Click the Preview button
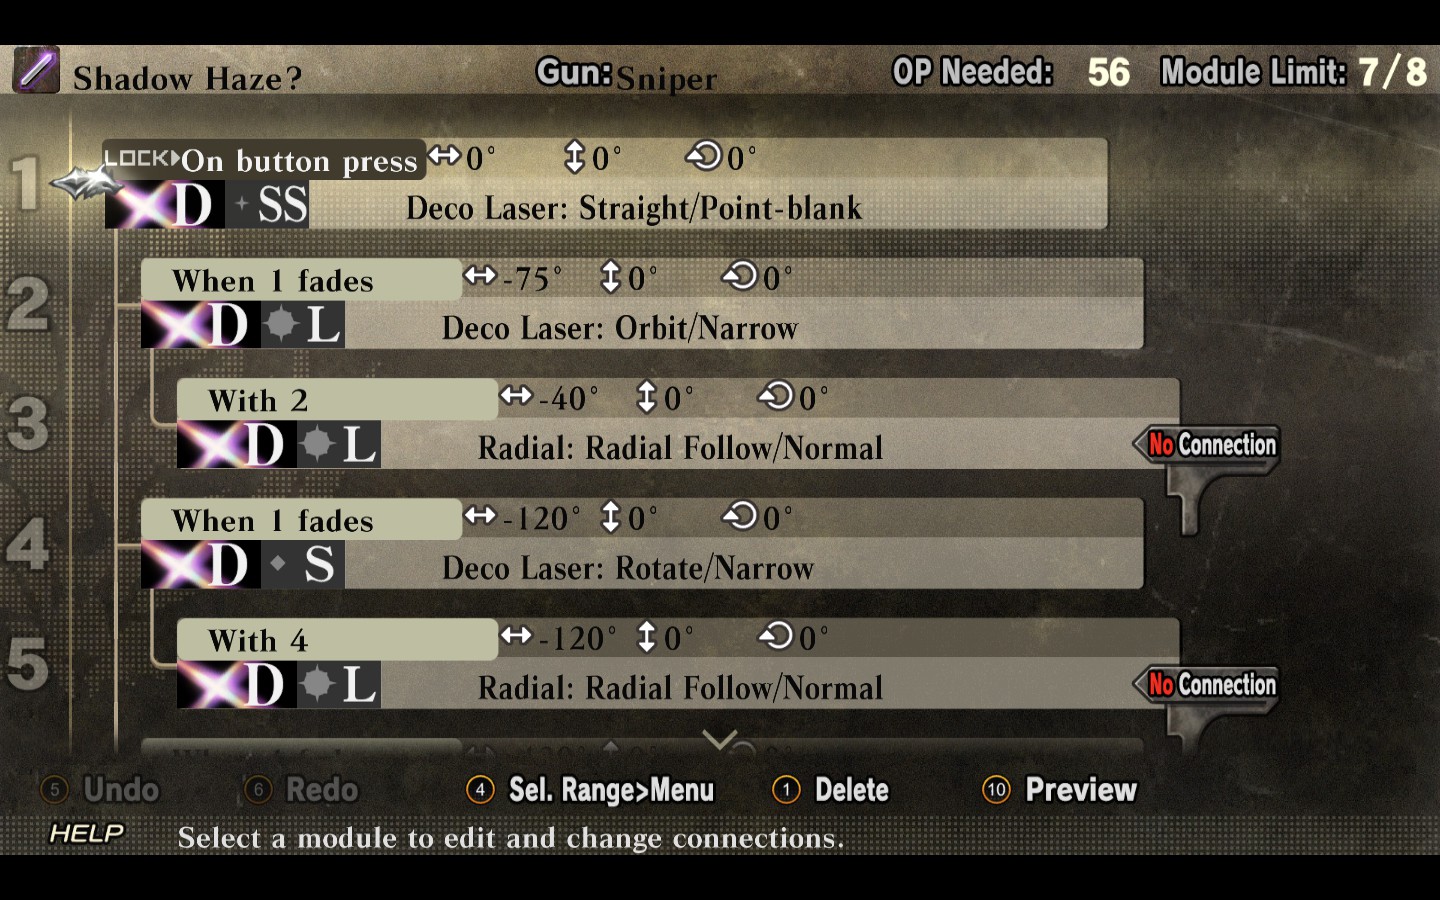This screenshot has height=900, width=1440. point(1060,790)
